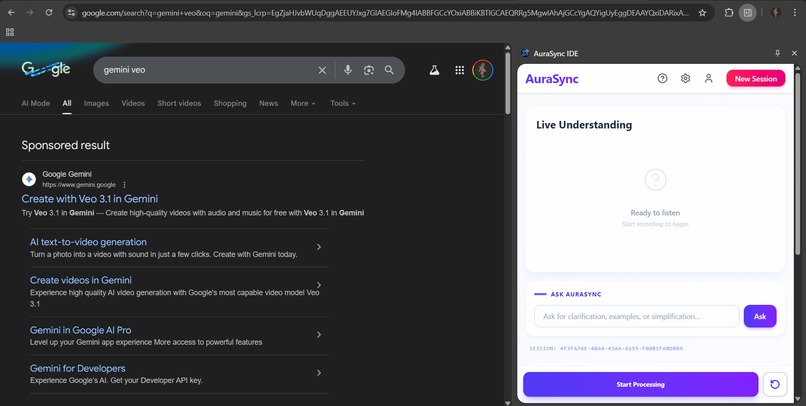Screen dimensions: 806x406
Task: Open AI text-to-video generation link
Action: 88,242
